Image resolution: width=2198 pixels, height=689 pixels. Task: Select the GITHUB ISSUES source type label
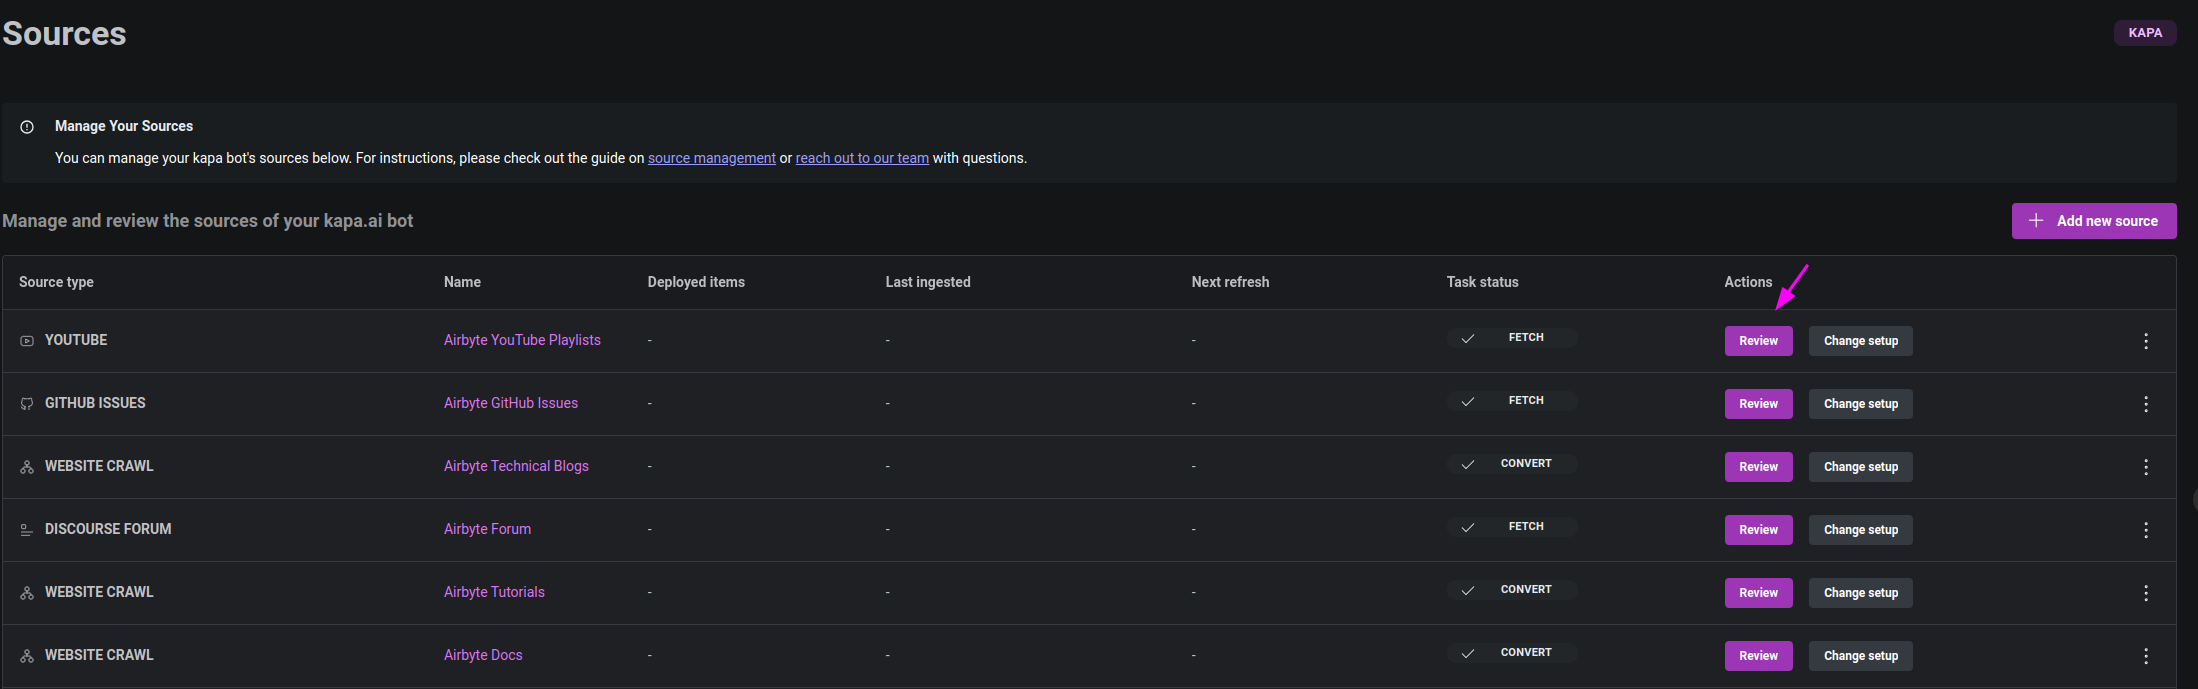(x=95, y=403)
